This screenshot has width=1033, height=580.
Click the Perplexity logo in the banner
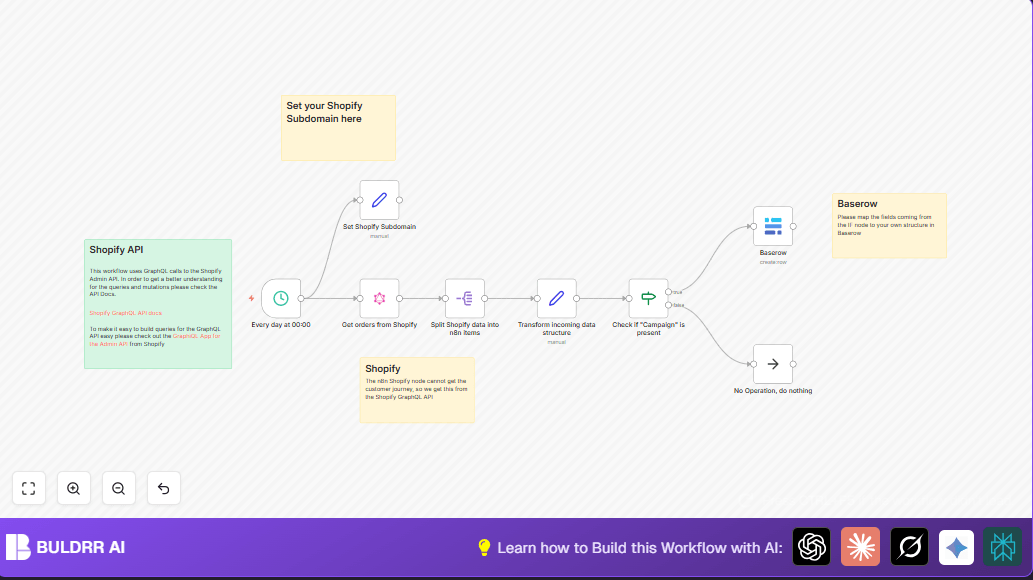point(1003,547)
